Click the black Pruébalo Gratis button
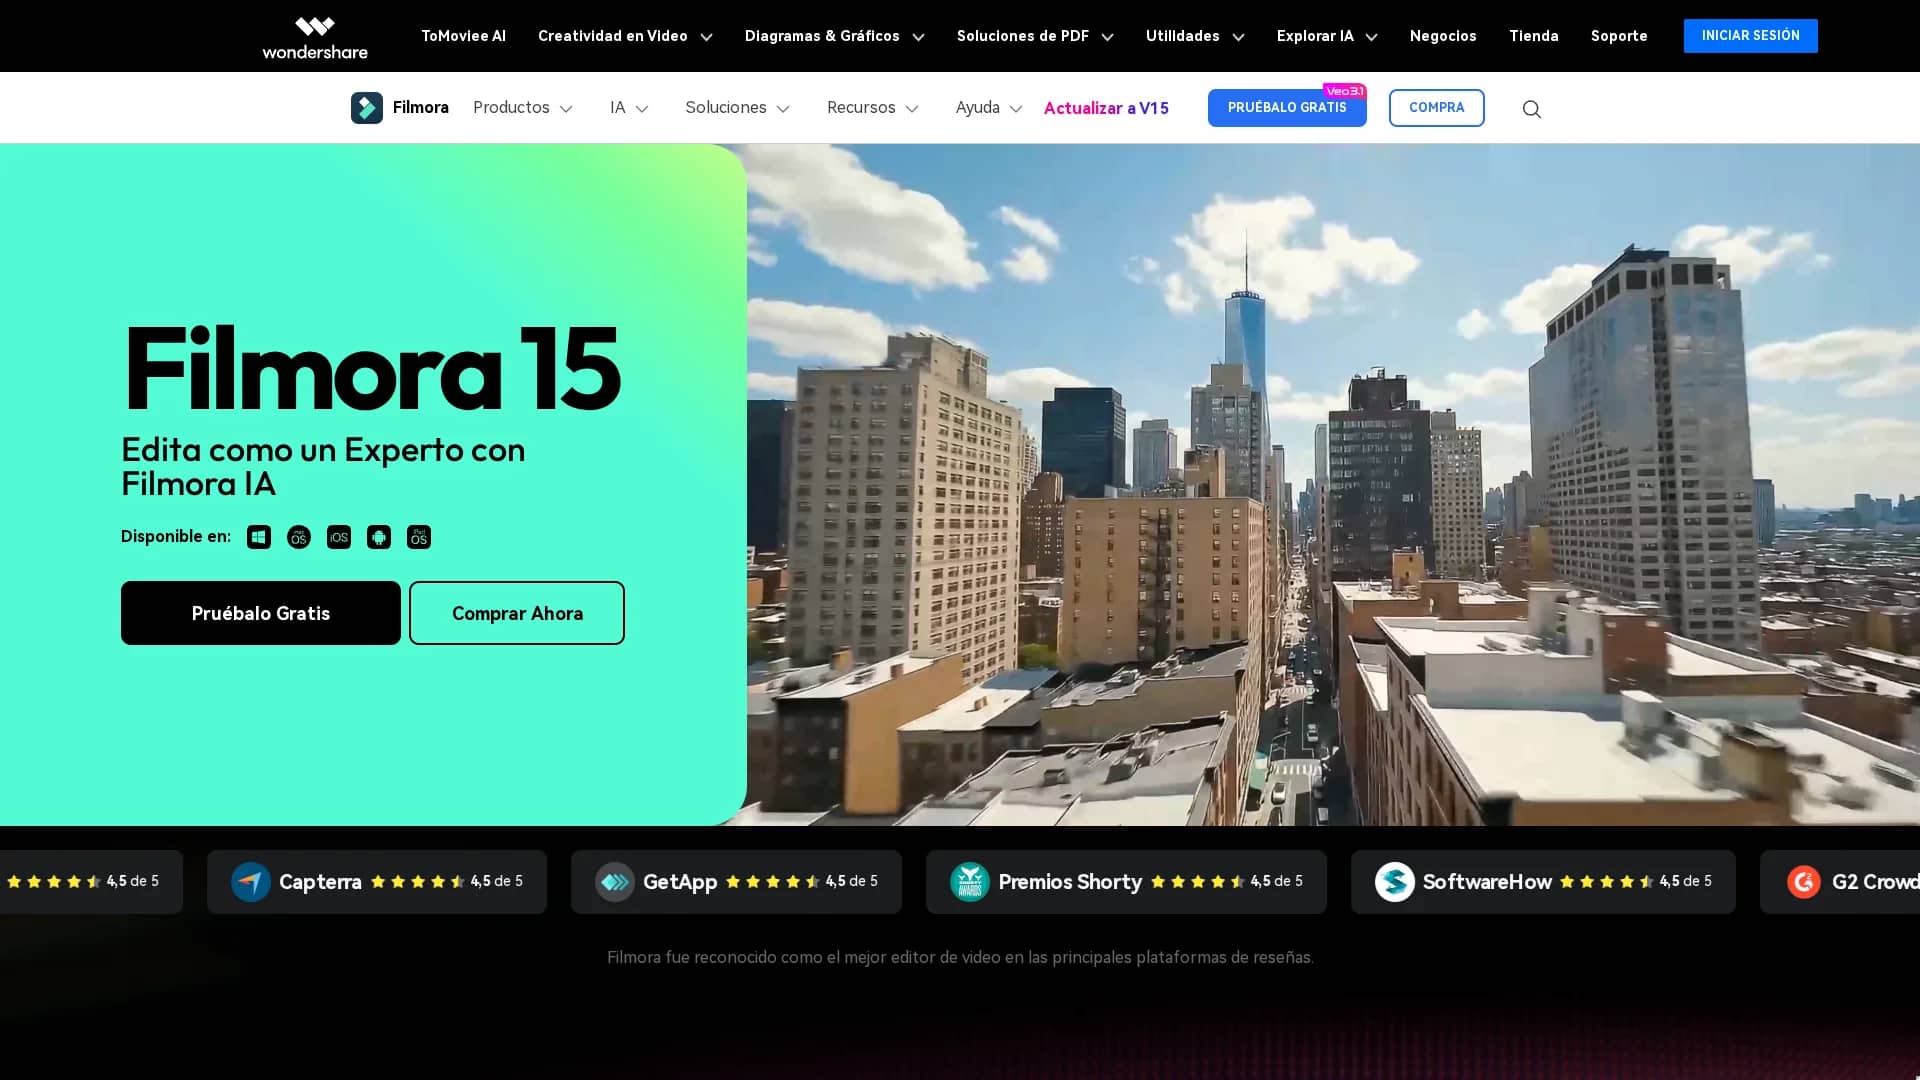Viewport: 1920px width, 1080px height. (261, 613)
